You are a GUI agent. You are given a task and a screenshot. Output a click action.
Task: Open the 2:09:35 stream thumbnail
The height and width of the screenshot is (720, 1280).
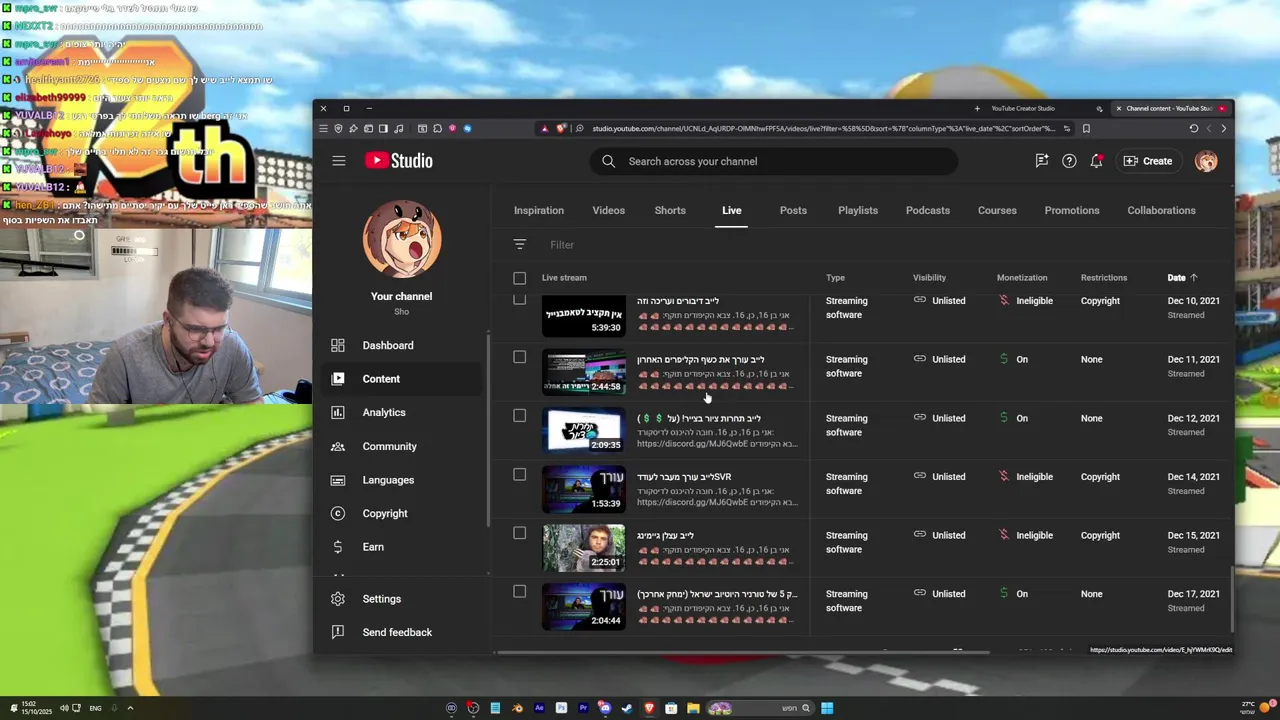(584, 430)
